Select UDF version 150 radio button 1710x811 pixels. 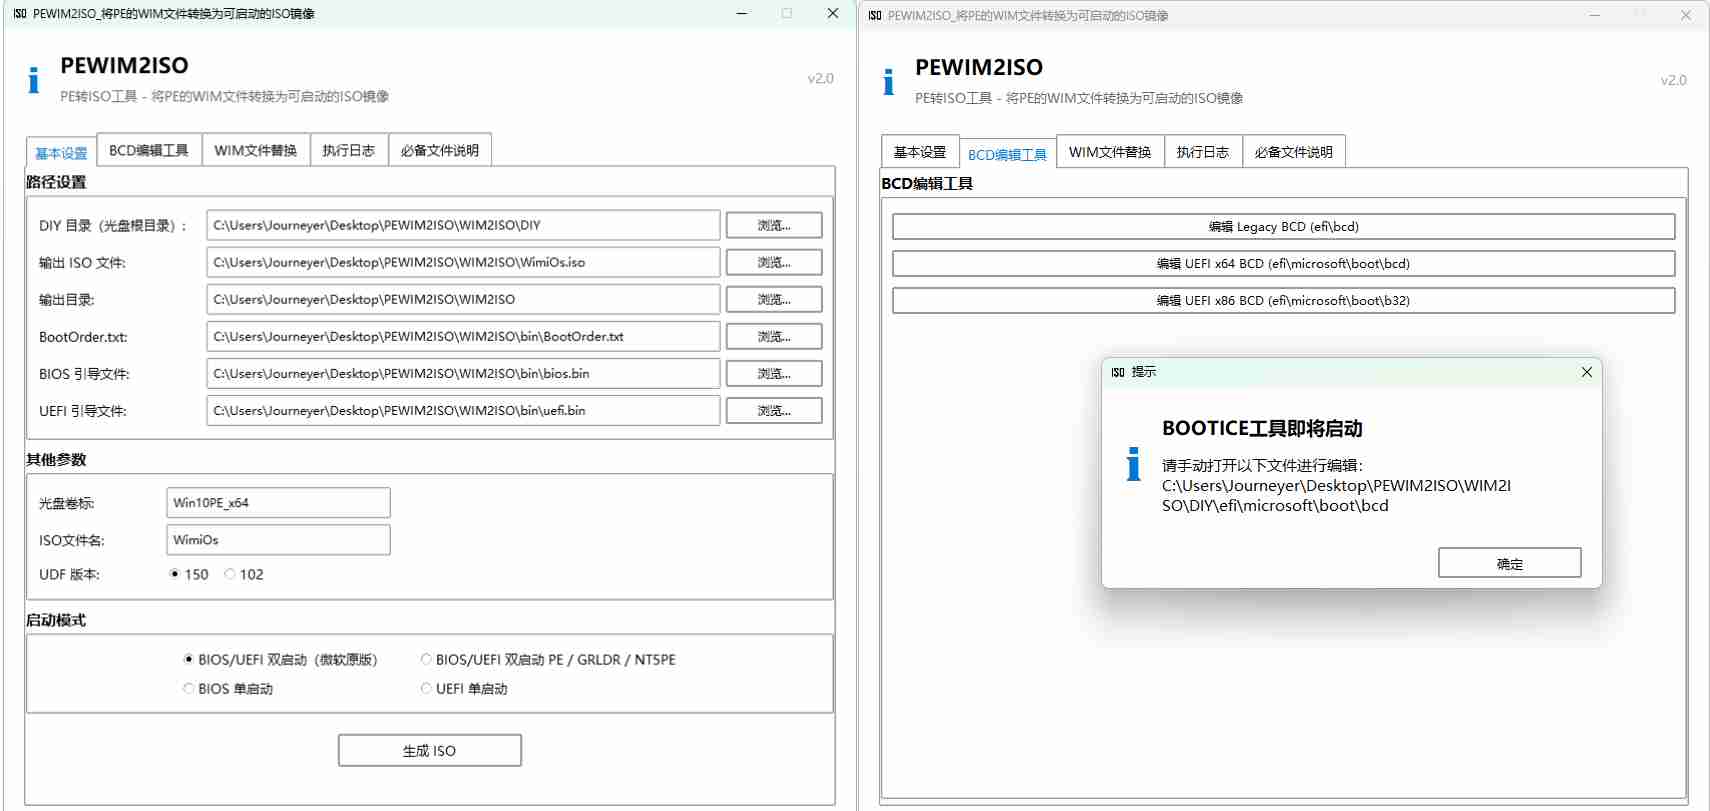175,574
